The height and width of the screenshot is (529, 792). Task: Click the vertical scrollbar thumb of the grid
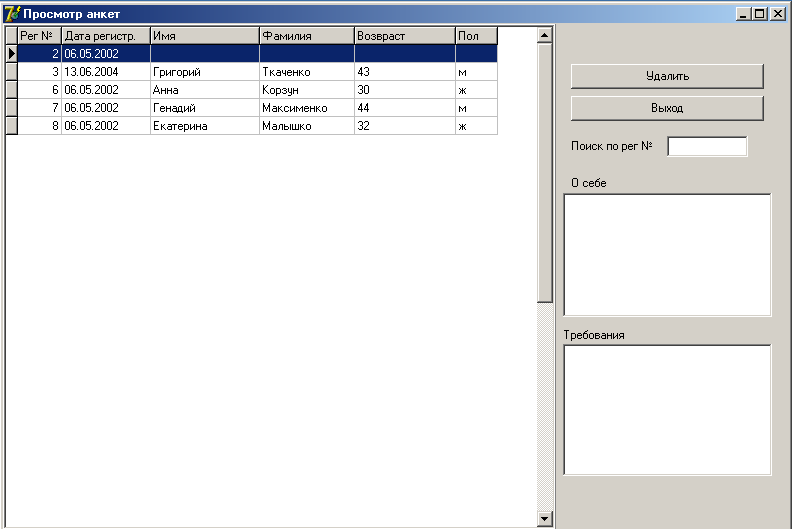click(x=545, y=170)
